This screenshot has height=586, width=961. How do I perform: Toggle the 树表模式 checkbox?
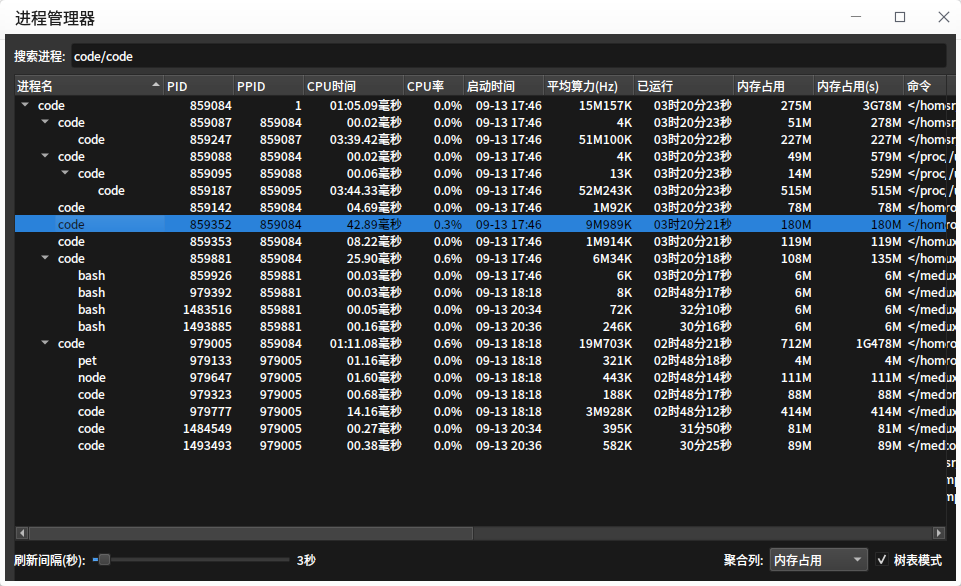click(881, 559)
